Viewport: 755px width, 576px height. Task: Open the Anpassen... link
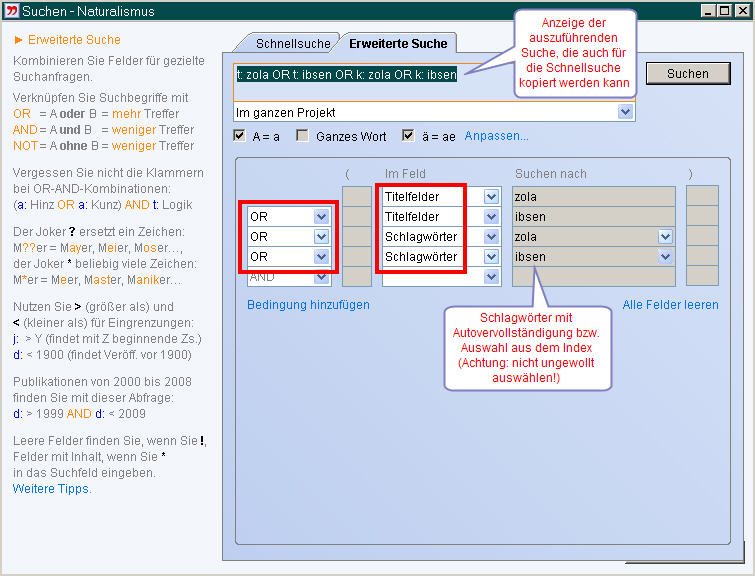tap(496, 136)
